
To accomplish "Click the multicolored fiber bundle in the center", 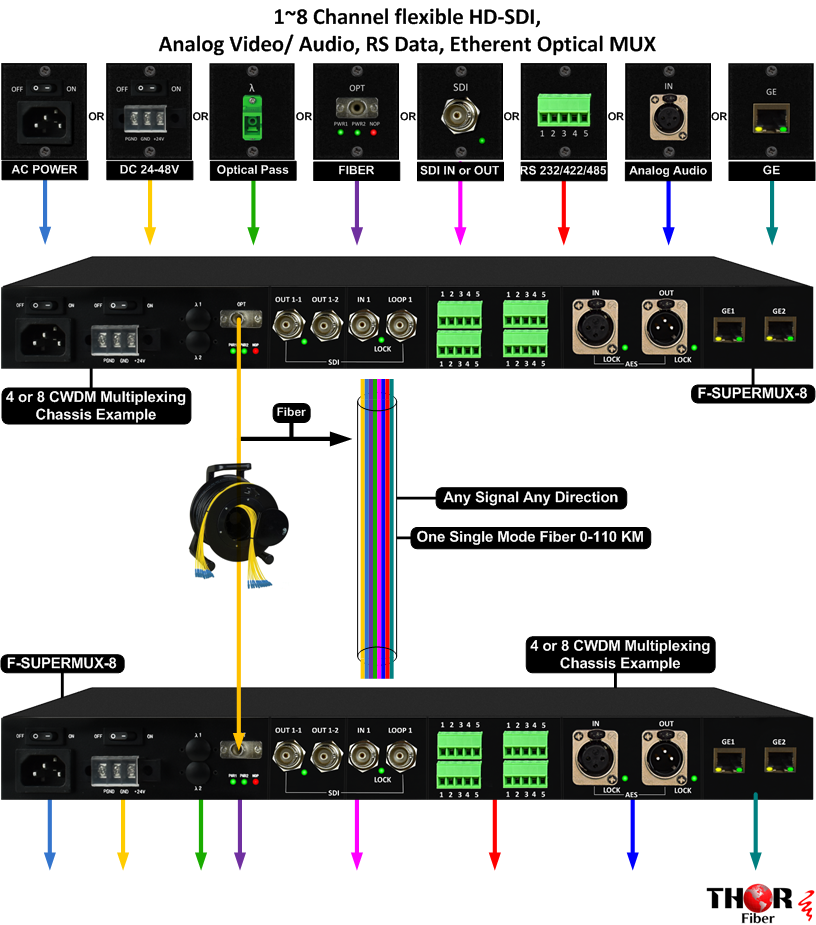I will (379, 530).
